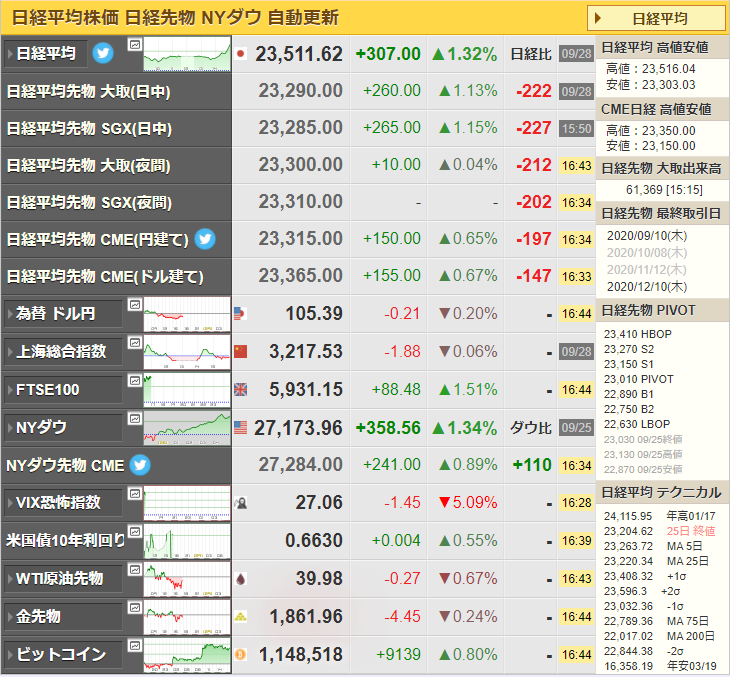
Task: Click the 日経平均 price 23,511.62
Action: click(298, 54)
